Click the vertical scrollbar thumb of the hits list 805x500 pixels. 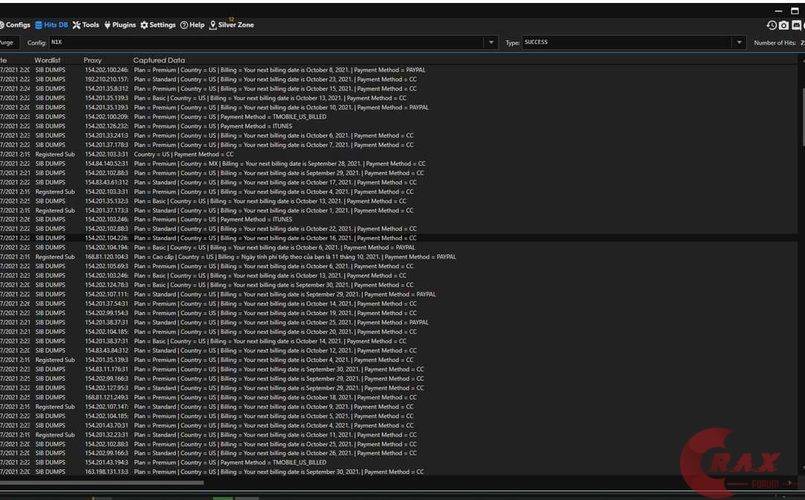[x=802, y=116]
